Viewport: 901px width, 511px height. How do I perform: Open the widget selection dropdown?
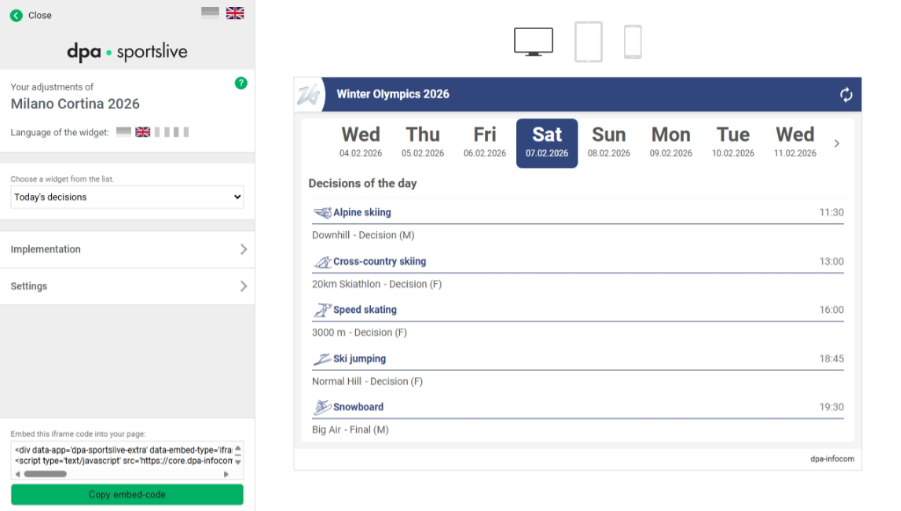pyautogui.click(x=127, y=197)
